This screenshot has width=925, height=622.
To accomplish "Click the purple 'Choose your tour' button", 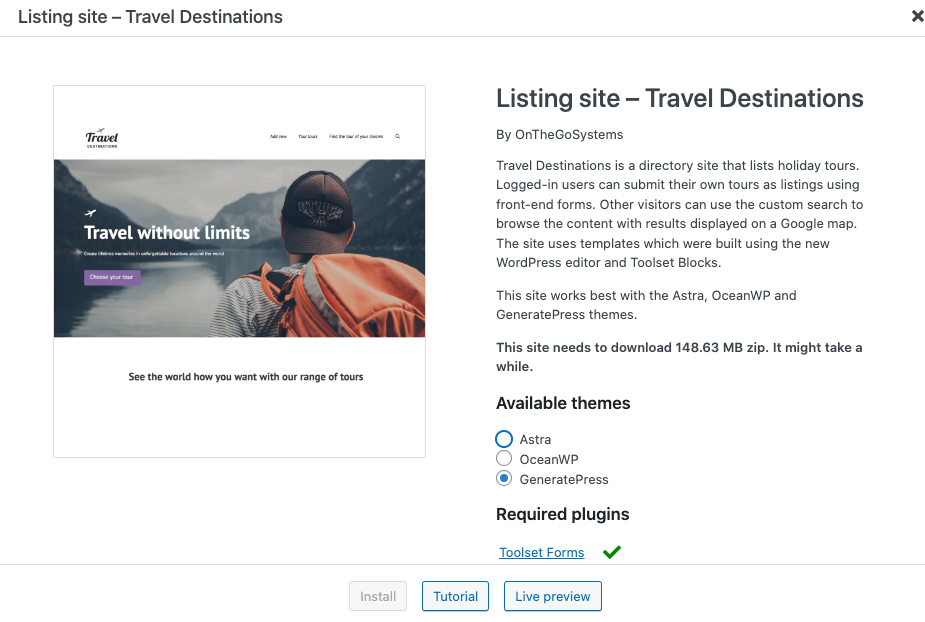I will (x=112, y=277).
